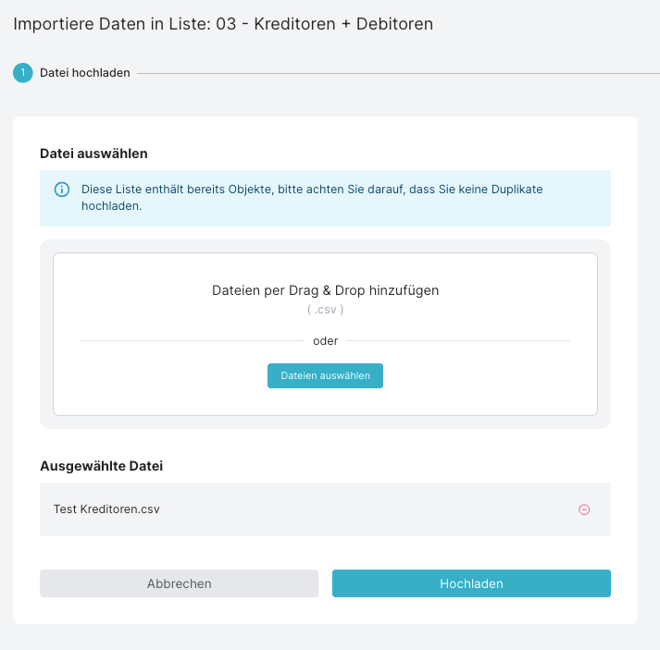The image size is (660, 650).
Task: Click the info icon in the duplicate warning
Action: [x=62, y=189]
